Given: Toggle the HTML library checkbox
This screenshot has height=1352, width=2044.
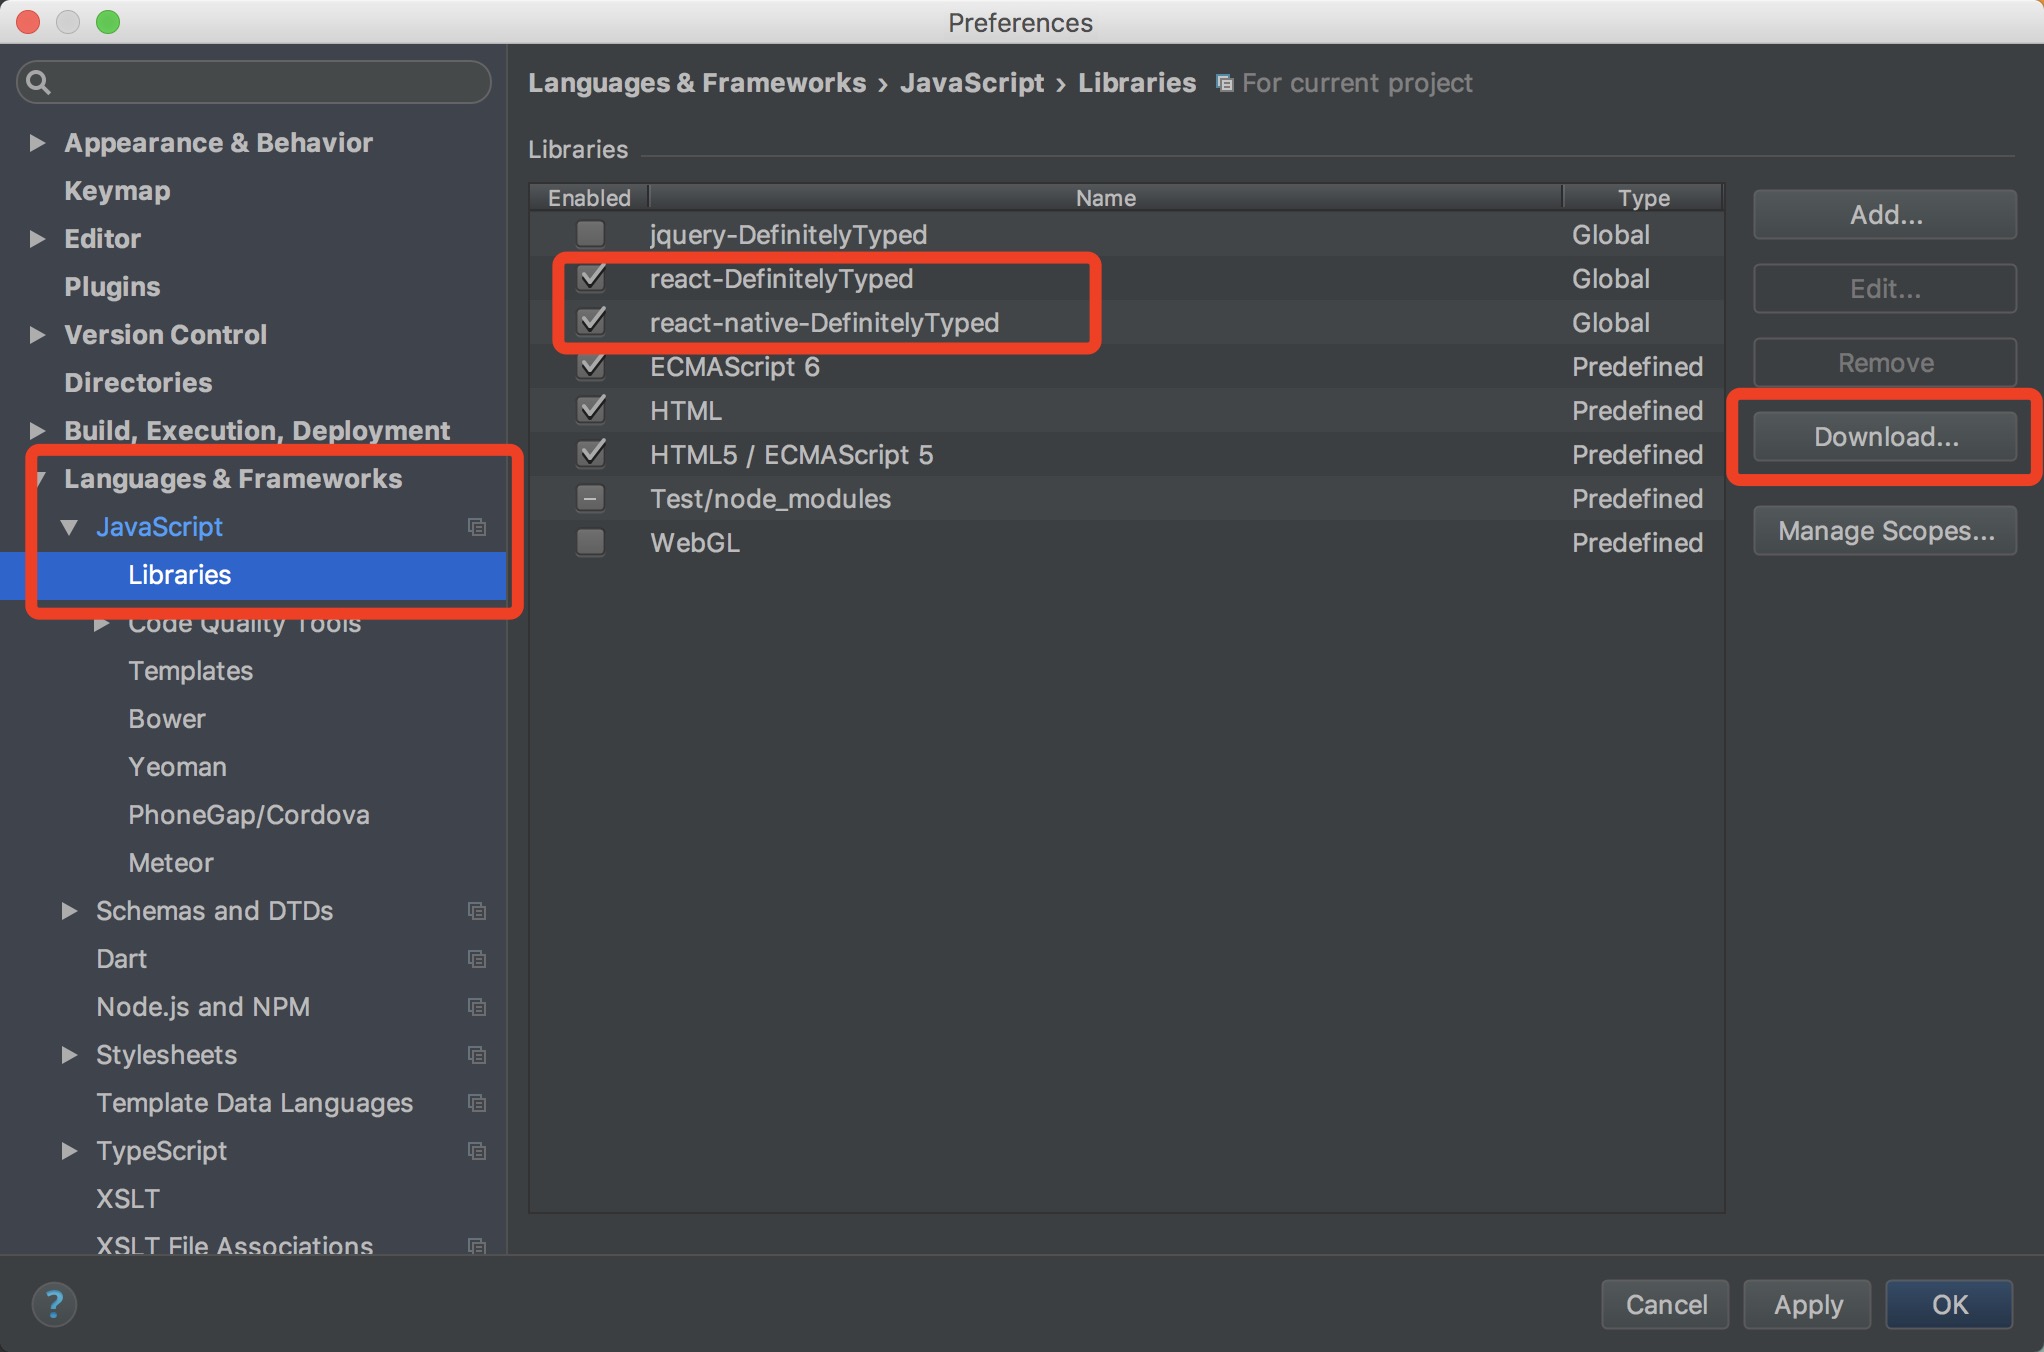Looking at the screenshot, I should point(591,410).
